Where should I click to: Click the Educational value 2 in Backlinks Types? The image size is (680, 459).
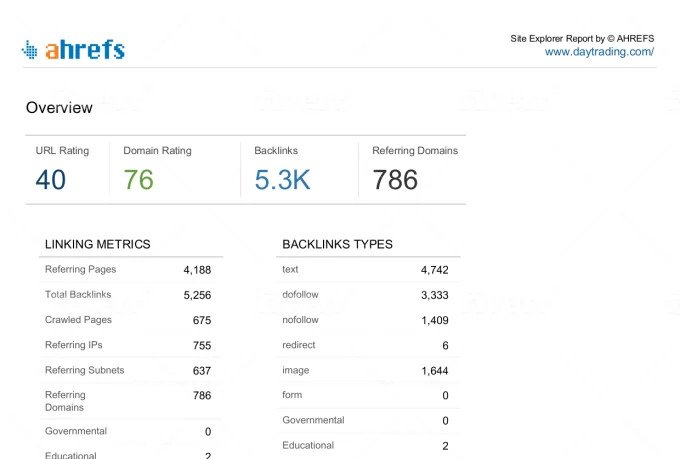tap(445, 446)
